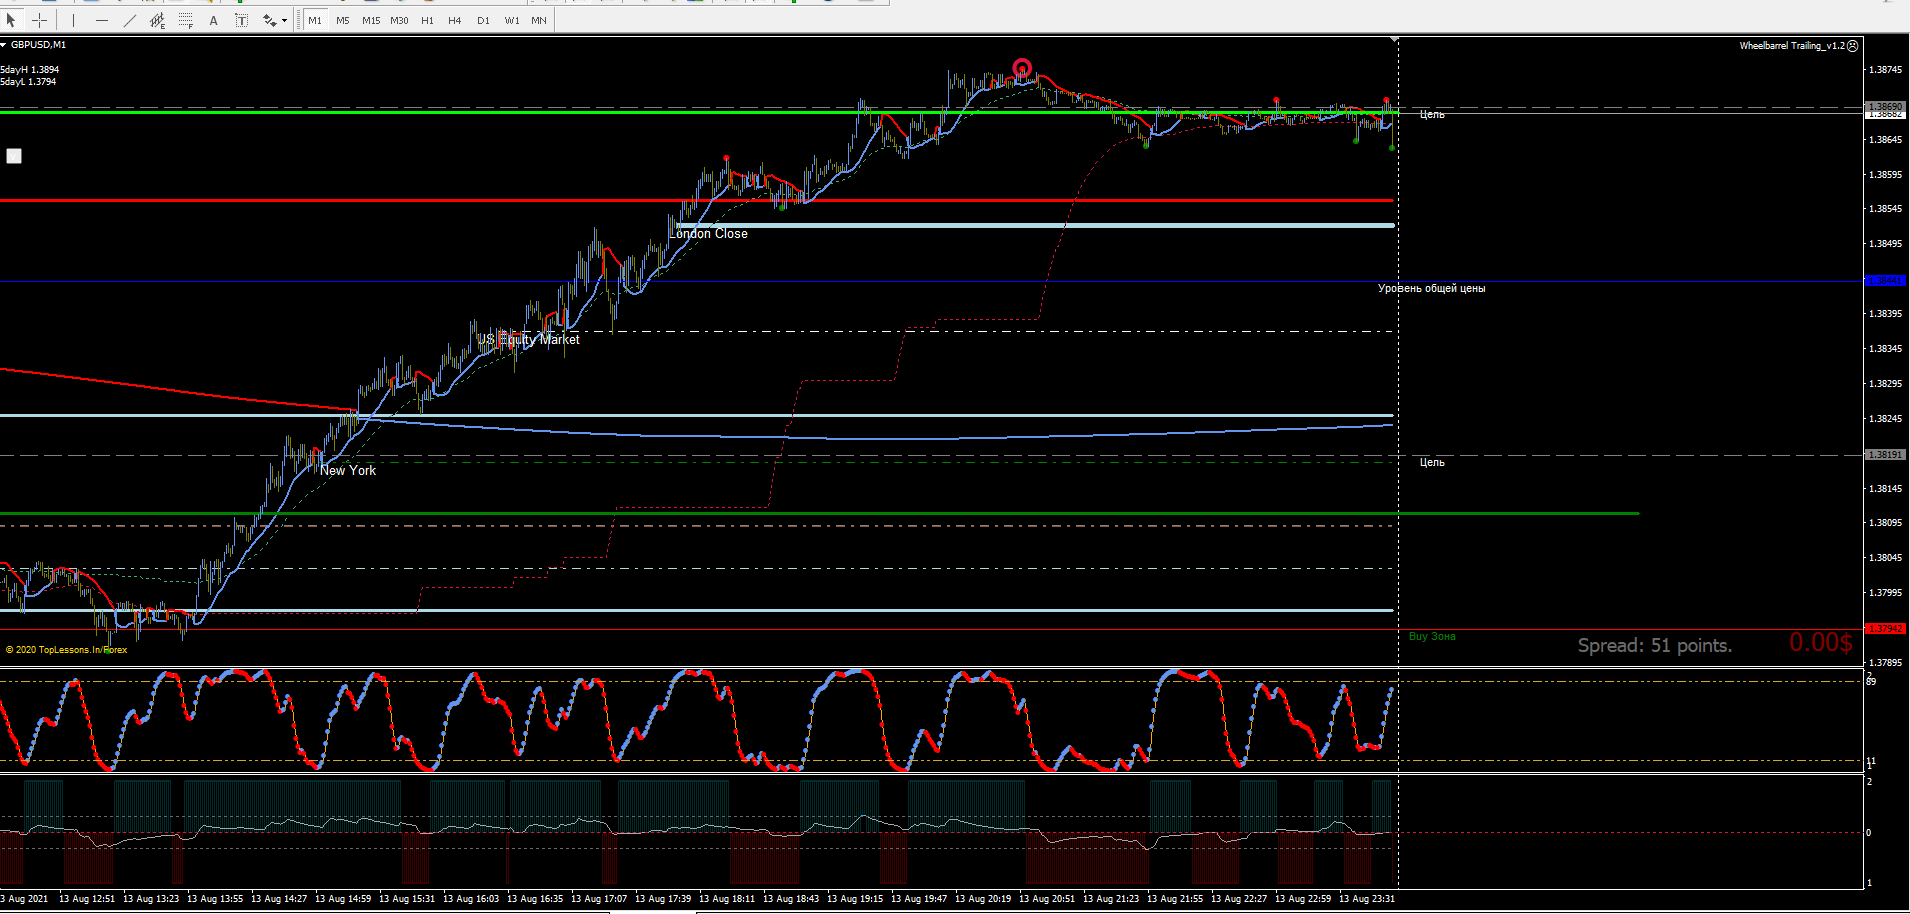Image resolution: width=1910 pixels, height=914 pixels.
Task: Select the Fibonacci Retracement tool
Action: 185,20
